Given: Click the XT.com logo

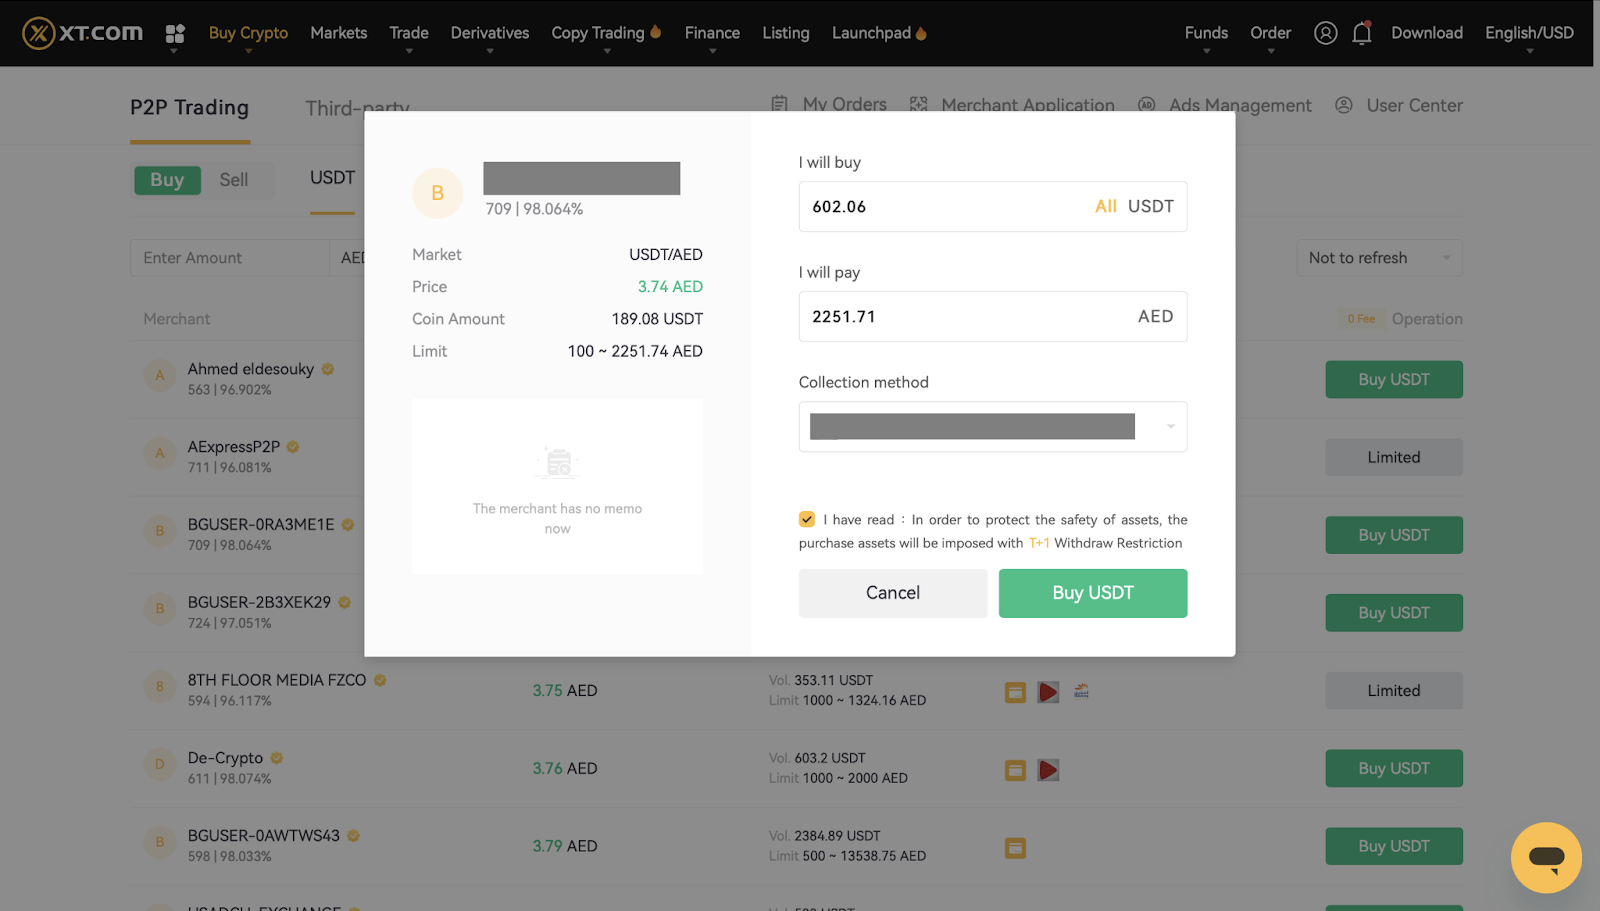Looking at the screenshot, I should tap(82, 33).
